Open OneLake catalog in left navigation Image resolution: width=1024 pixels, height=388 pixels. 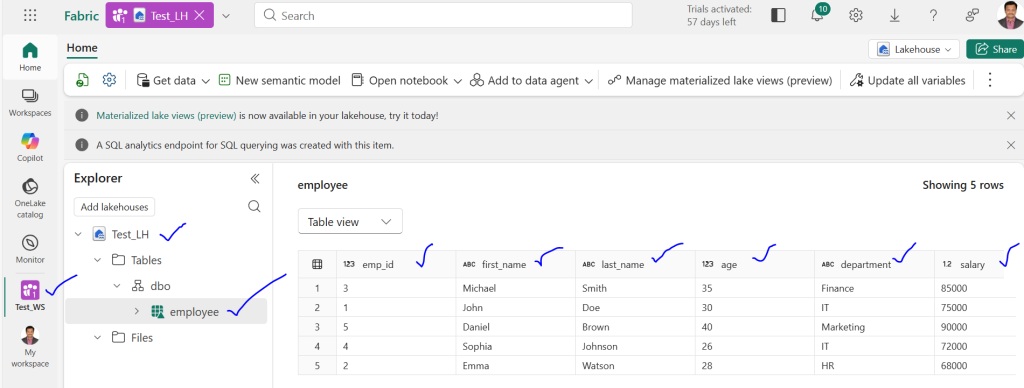click(30, 198)
